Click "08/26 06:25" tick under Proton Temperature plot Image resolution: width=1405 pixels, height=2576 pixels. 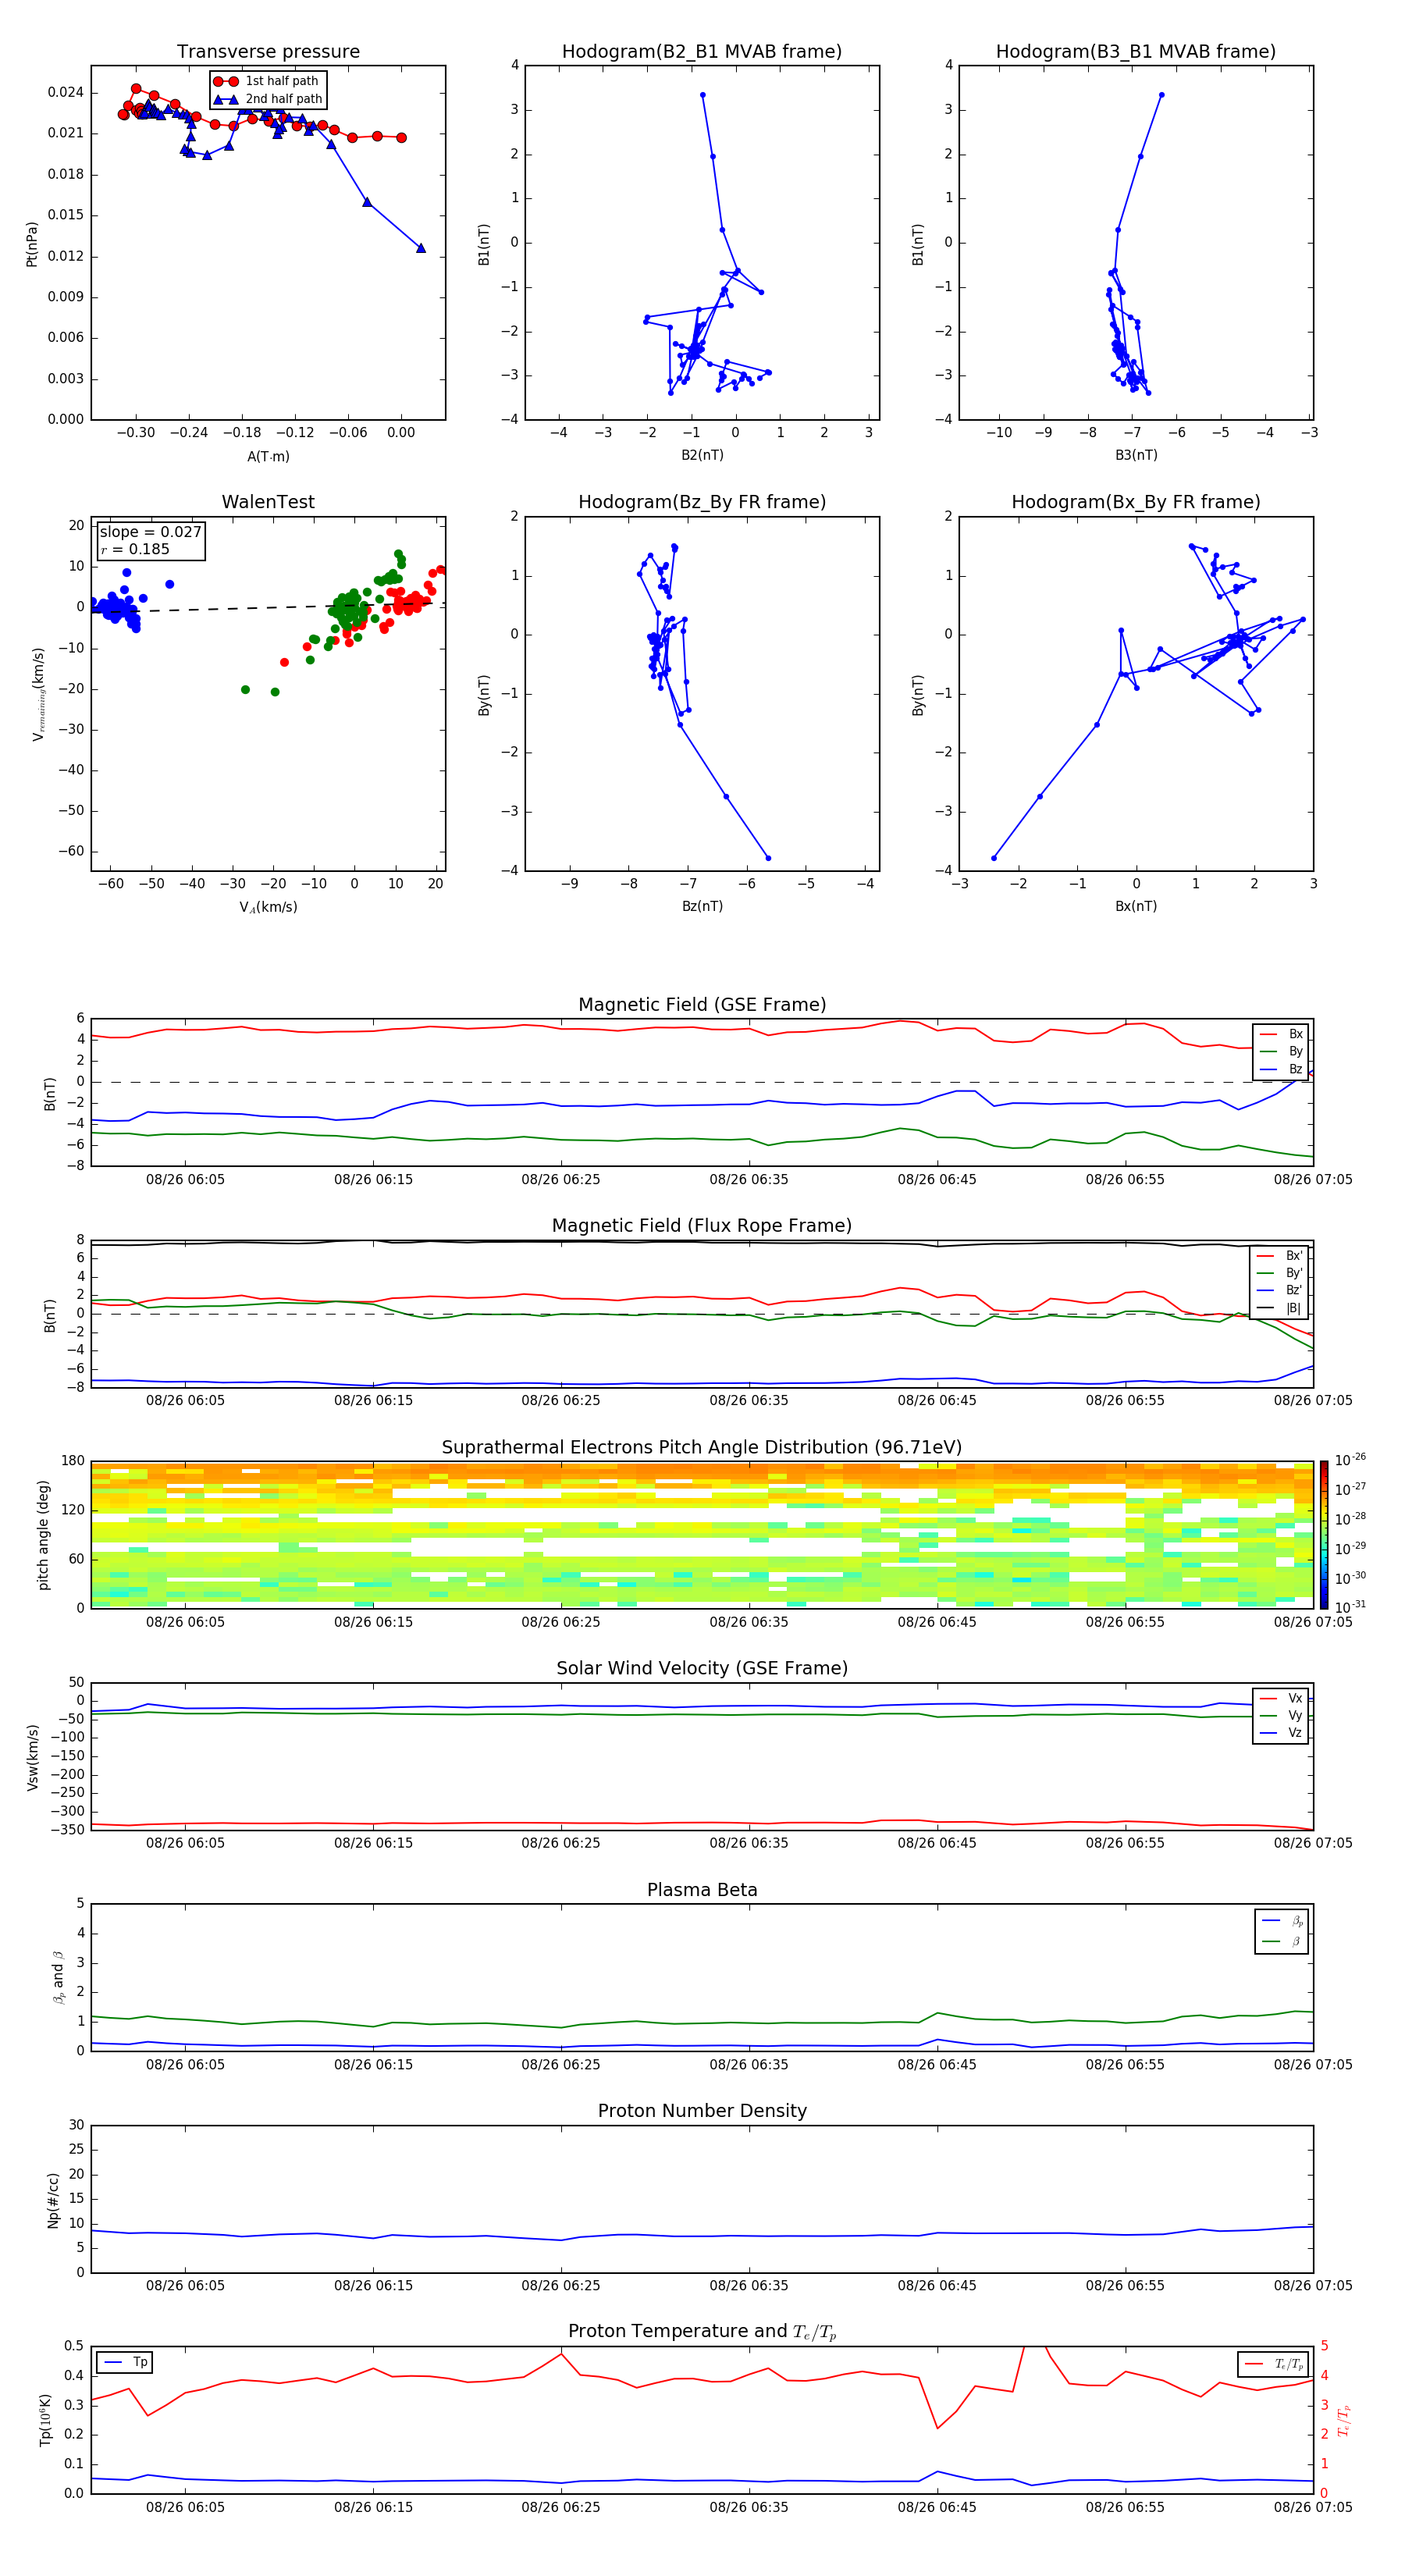point(561,2507)
